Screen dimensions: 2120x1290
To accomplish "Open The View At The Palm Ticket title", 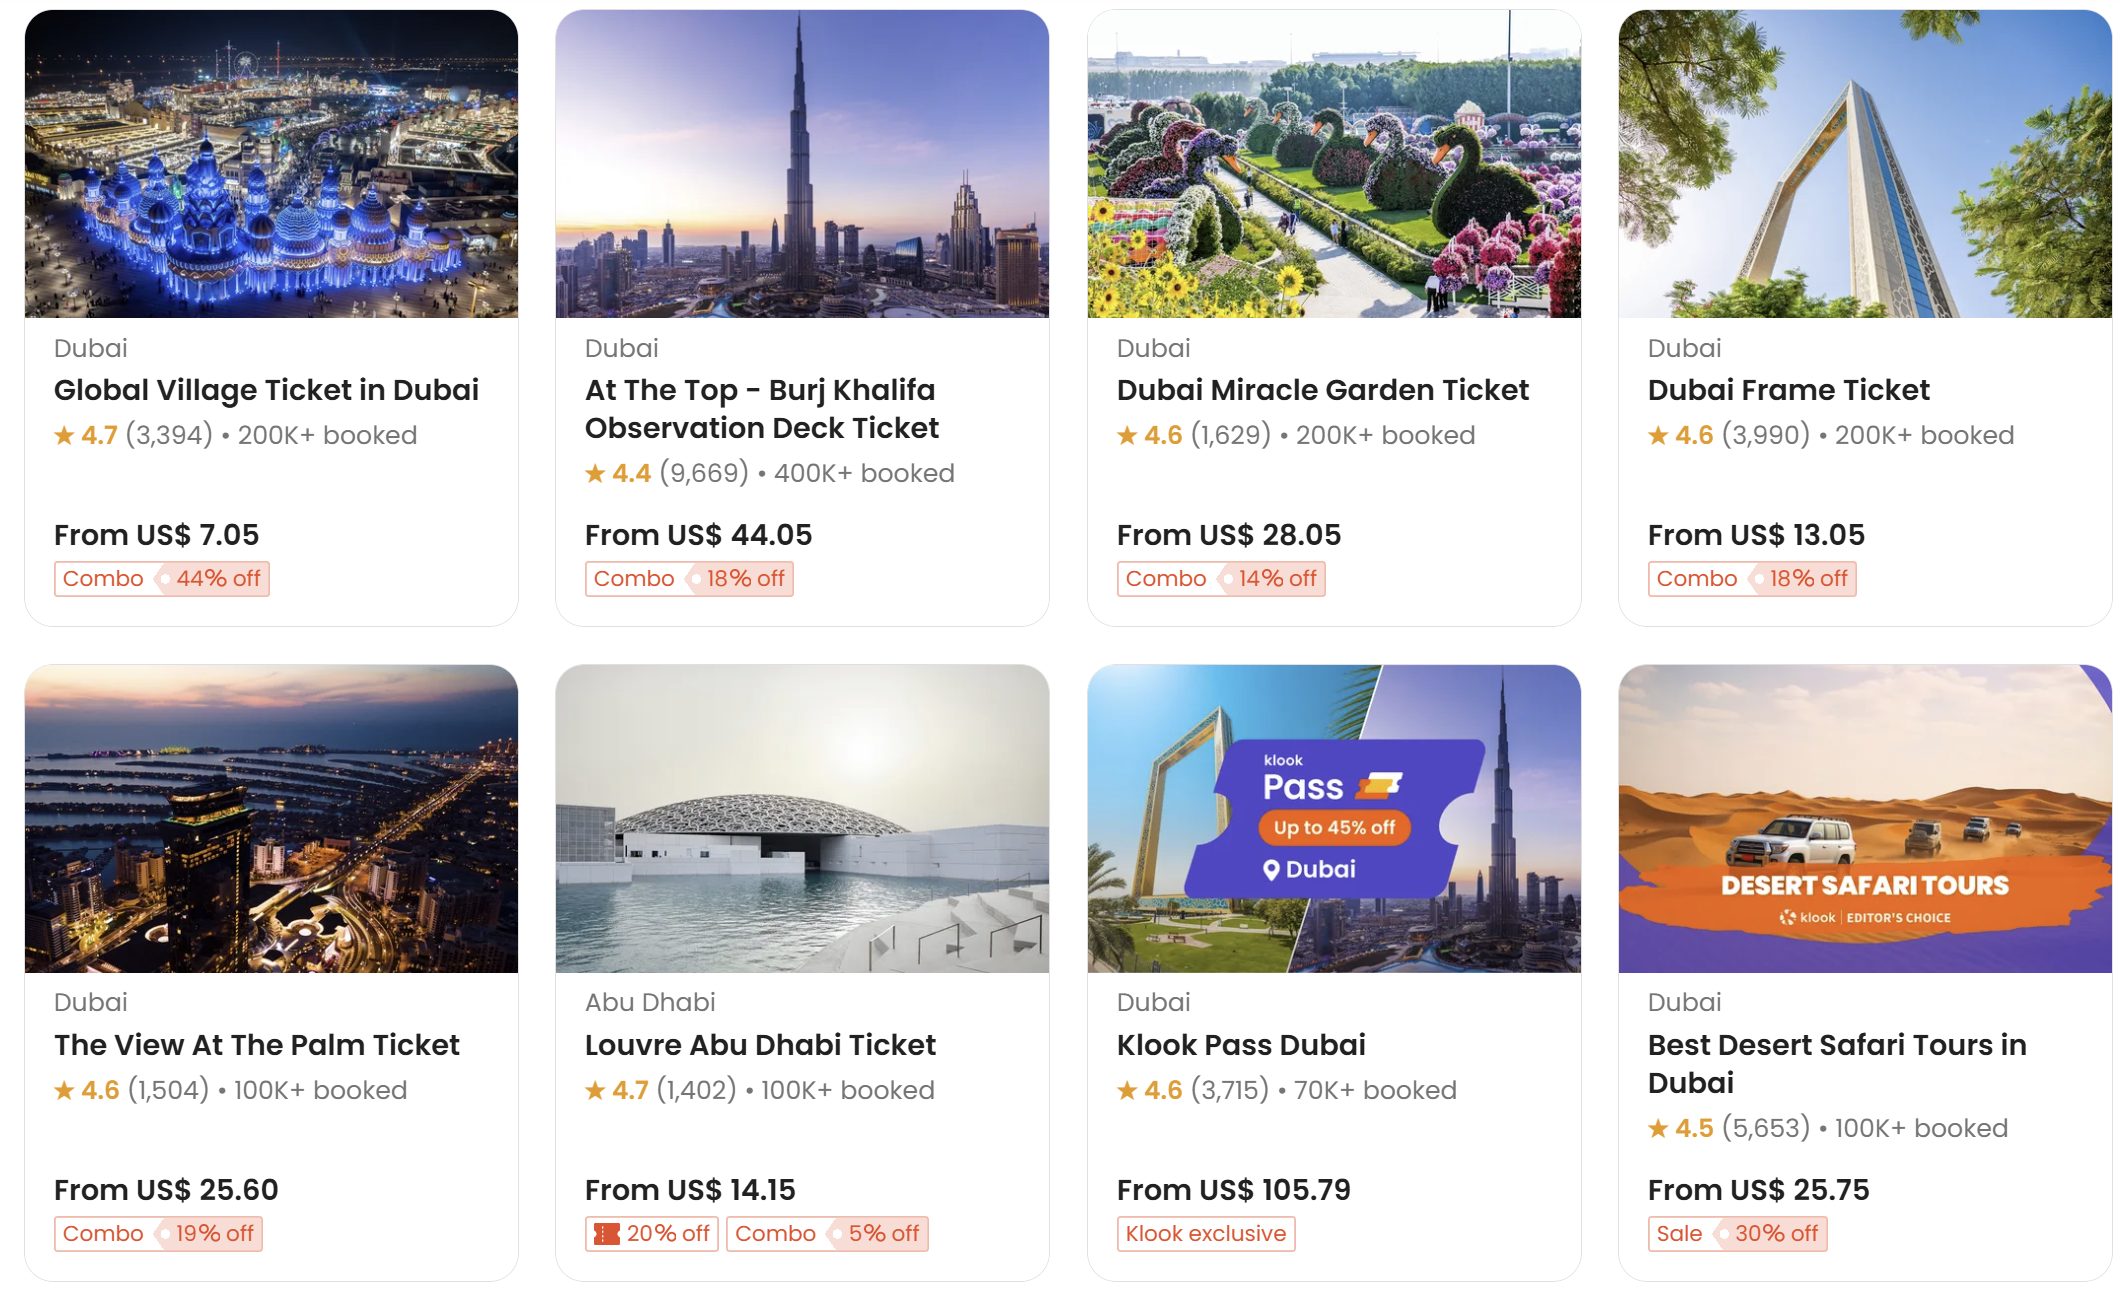I will click(256, 1045).
